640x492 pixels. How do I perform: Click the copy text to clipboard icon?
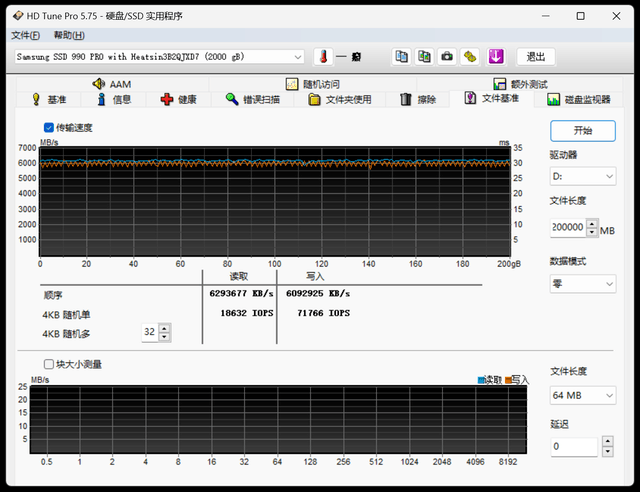[401, 57]
